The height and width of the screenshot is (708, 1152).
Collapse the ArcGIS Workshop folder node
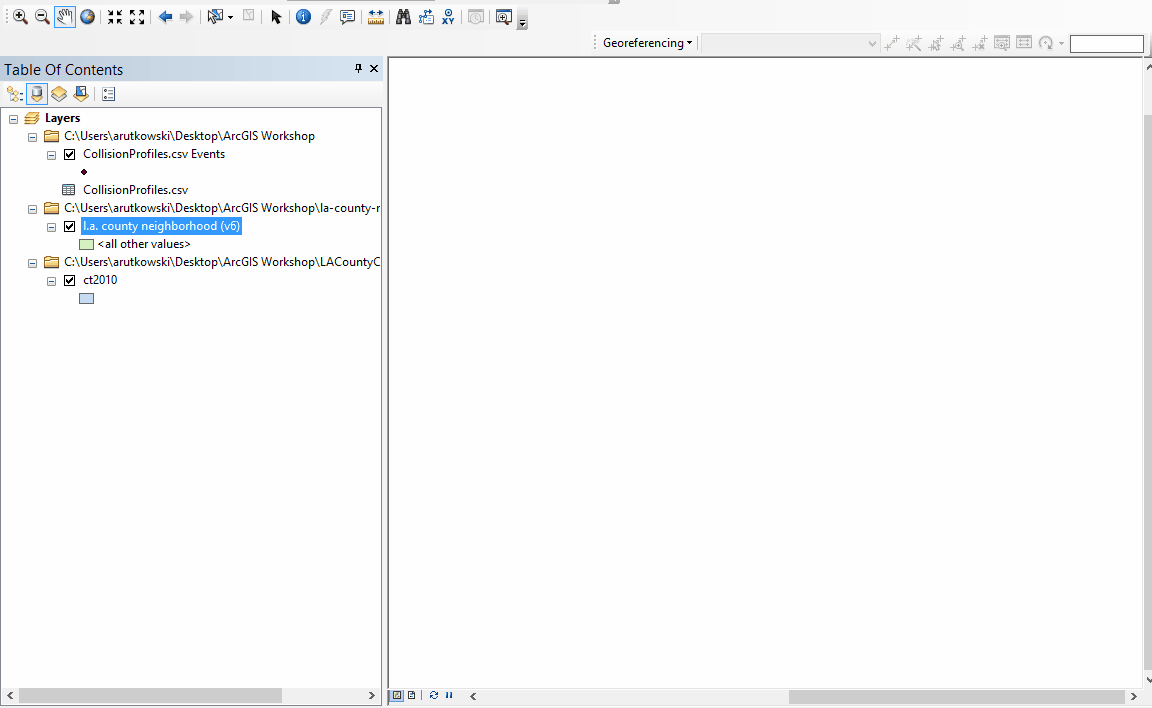32,137
